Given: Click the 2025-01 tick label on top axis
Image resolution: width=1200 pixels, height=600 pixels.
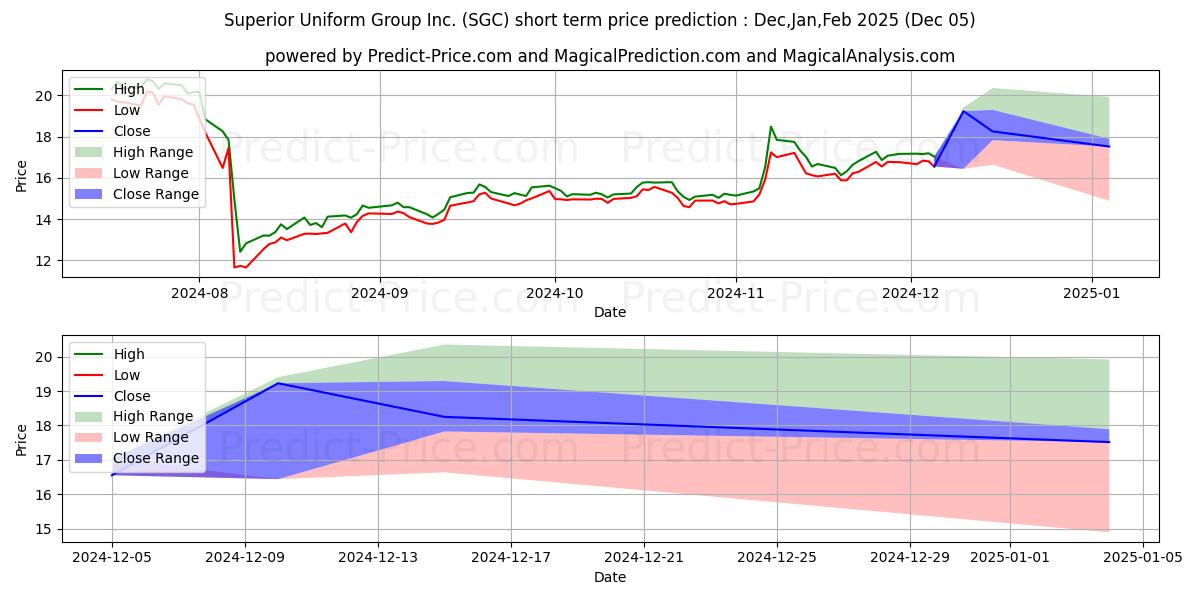Looking at the screenshot, I should tap(1091, 294).
